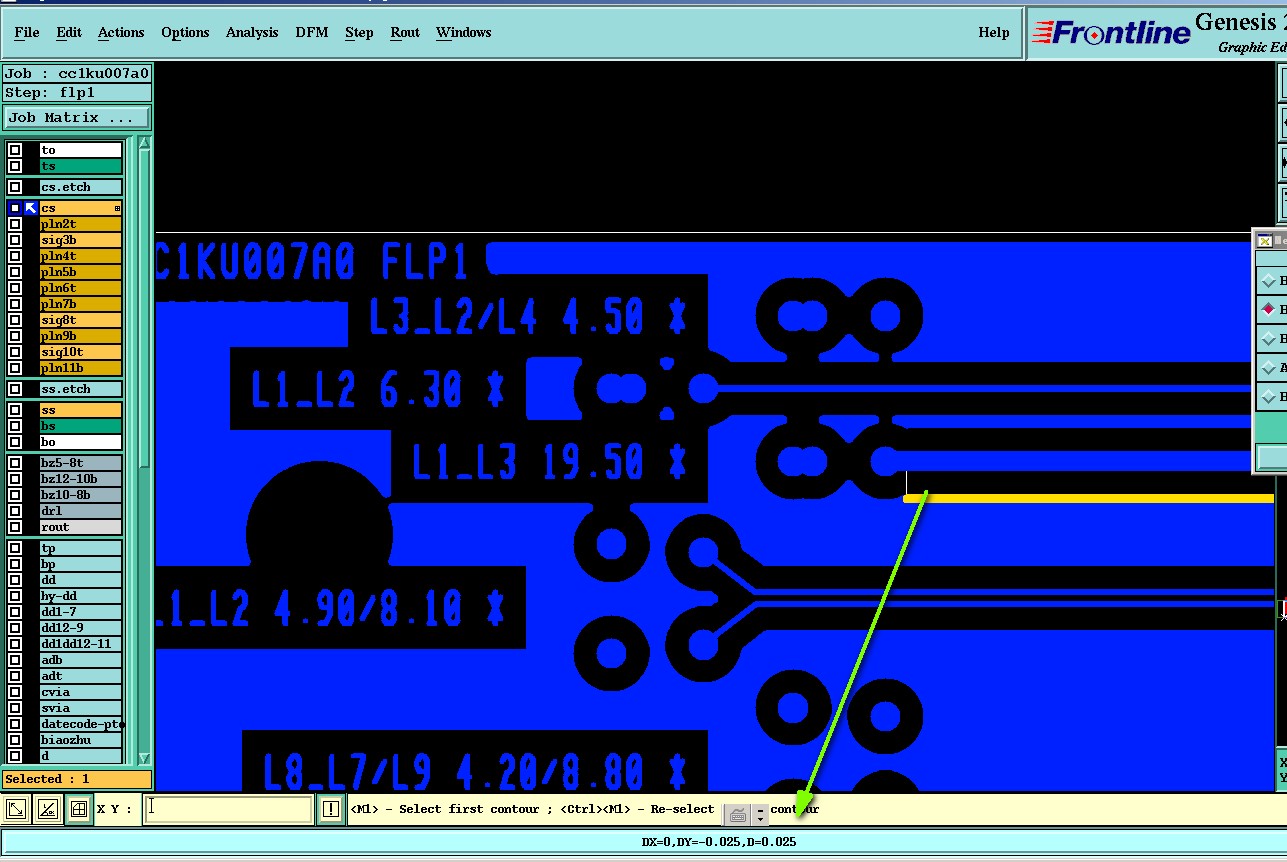The width and height of the screenshot is (1287, 862).
Task: Select the svia layer name
Action: [x=80, y=708]
